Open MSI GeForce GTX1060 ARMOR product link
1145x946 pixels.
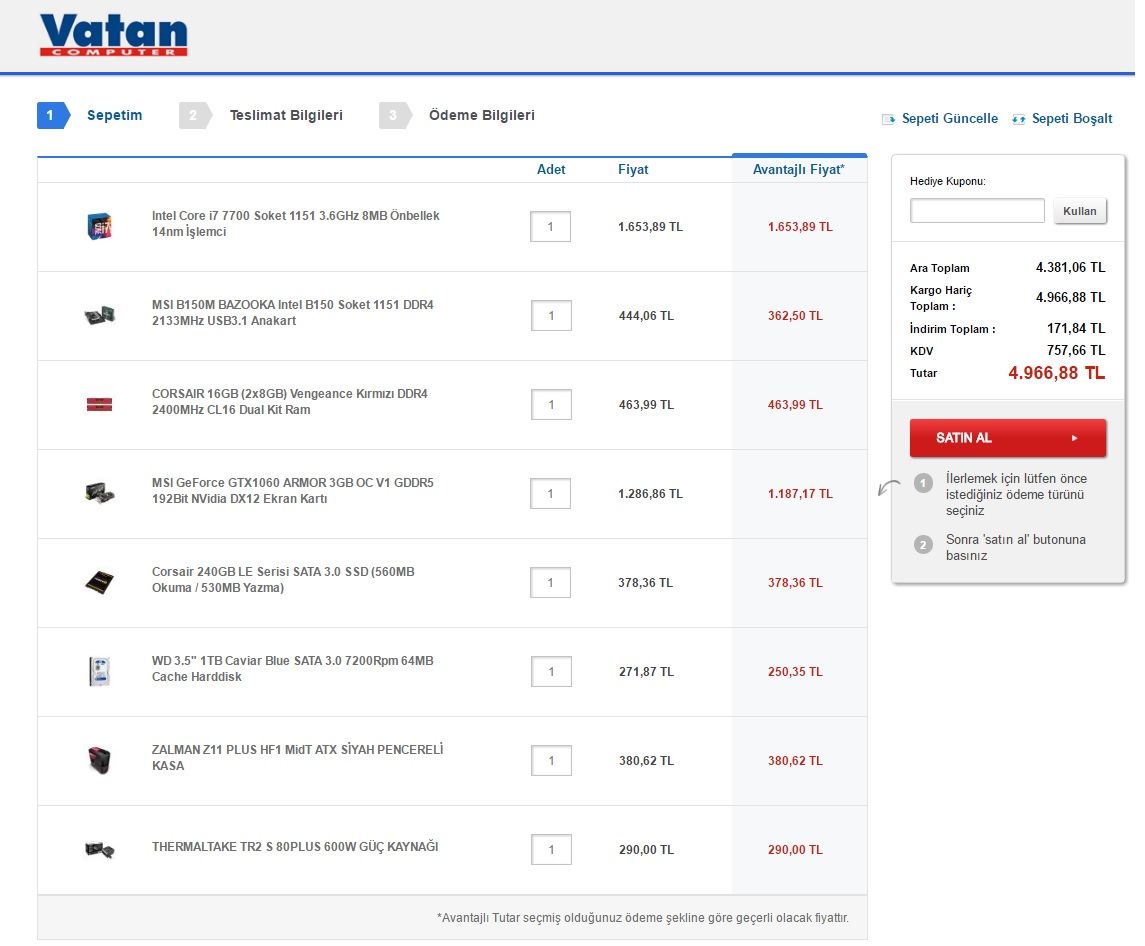coord(293,491)
